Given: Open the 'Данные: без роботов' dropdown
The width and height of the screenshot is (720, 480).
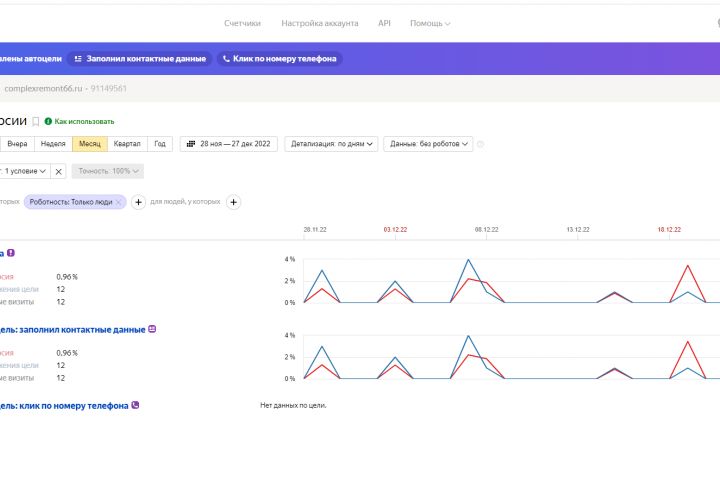Looking at the screenshot, I should [429, 144].
